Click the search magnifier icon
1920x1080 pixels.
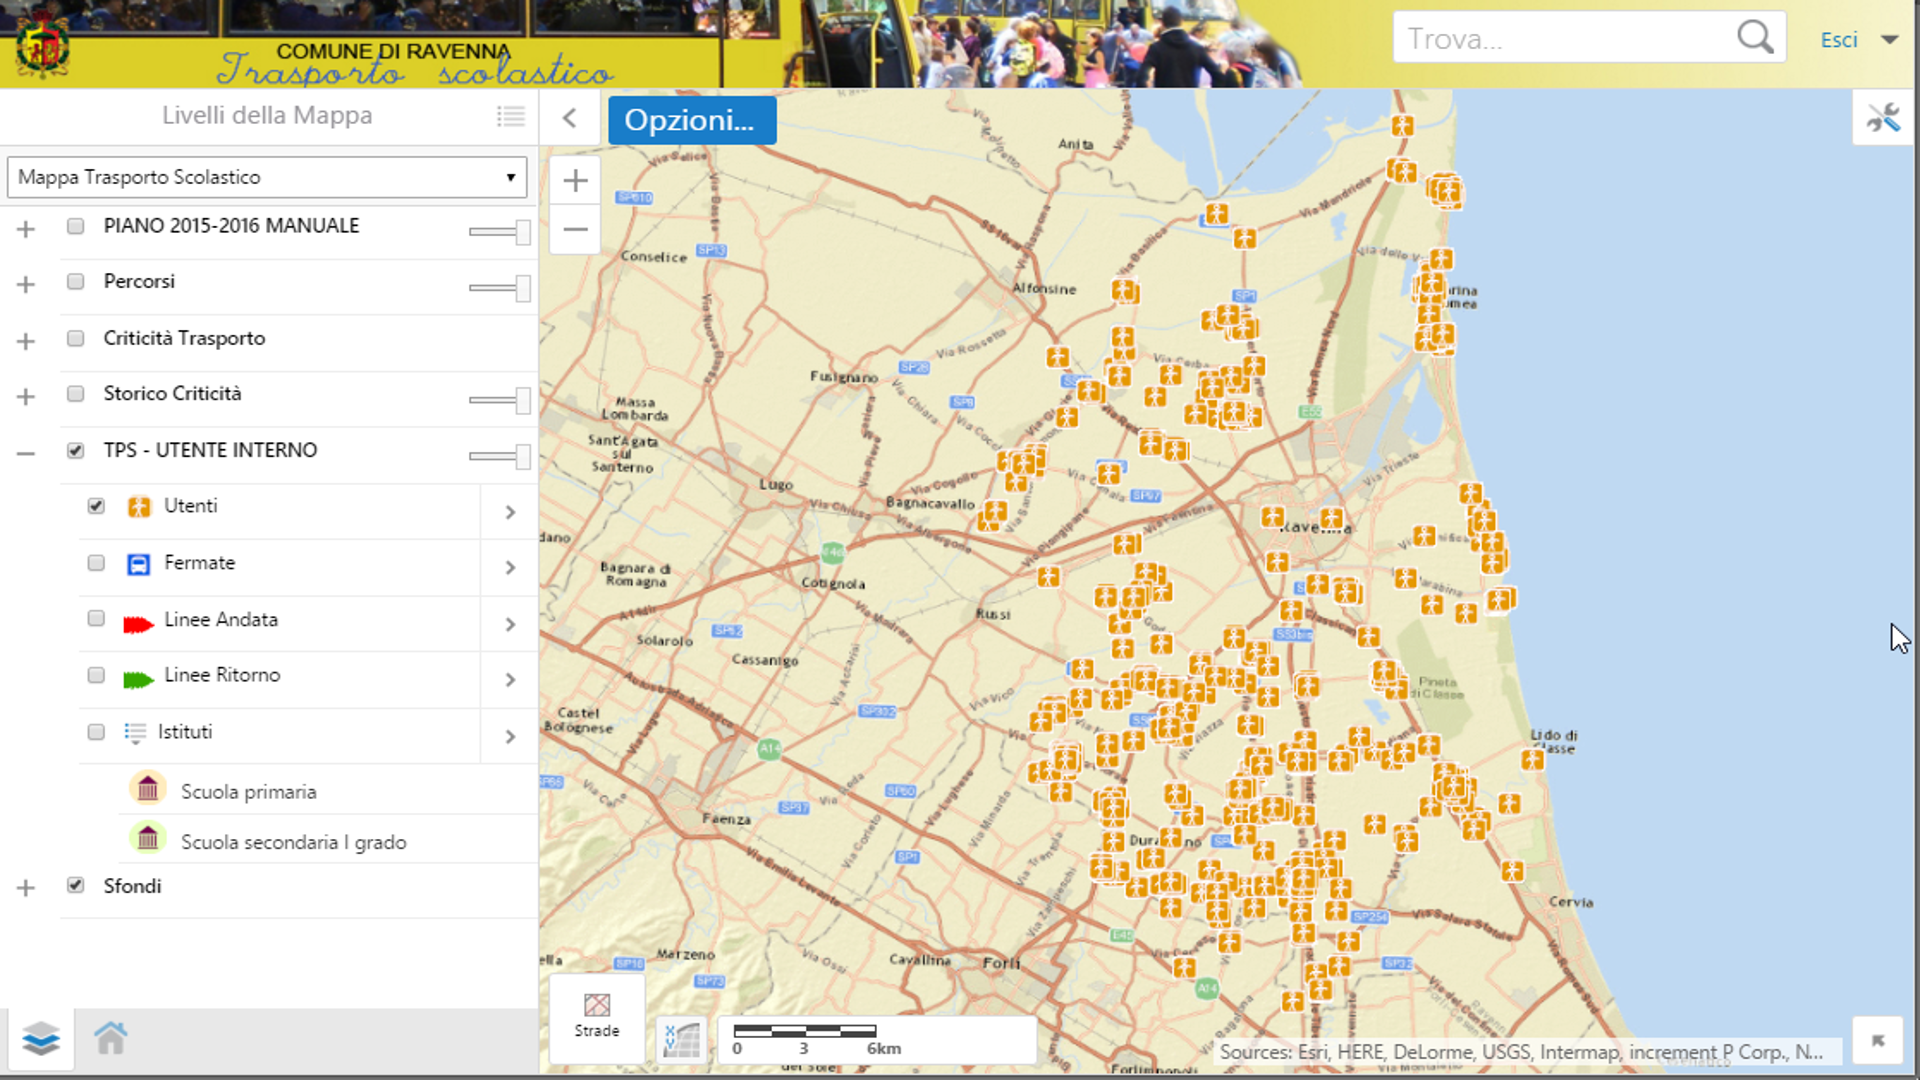click(1755, 38)
